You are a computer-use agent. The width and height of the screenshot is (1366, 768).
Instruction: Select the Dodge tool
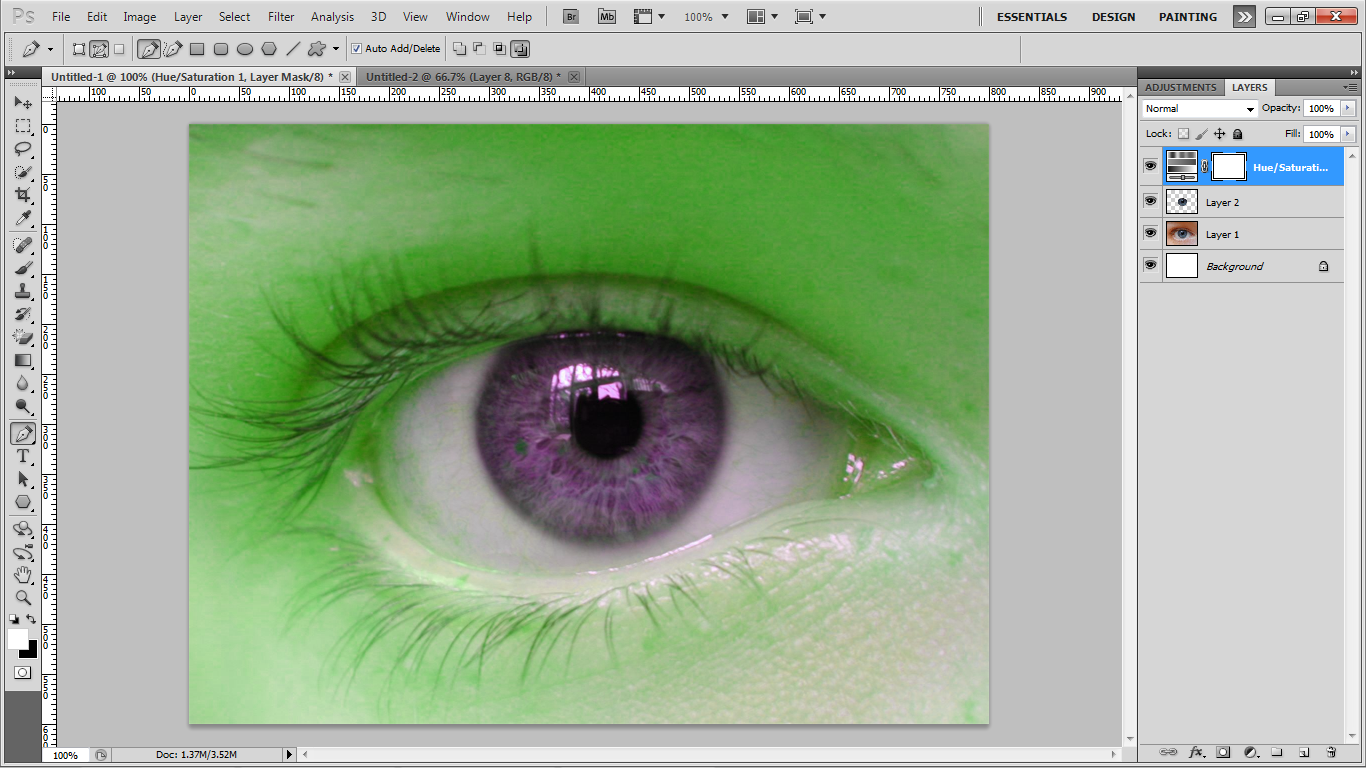point(23,406)
